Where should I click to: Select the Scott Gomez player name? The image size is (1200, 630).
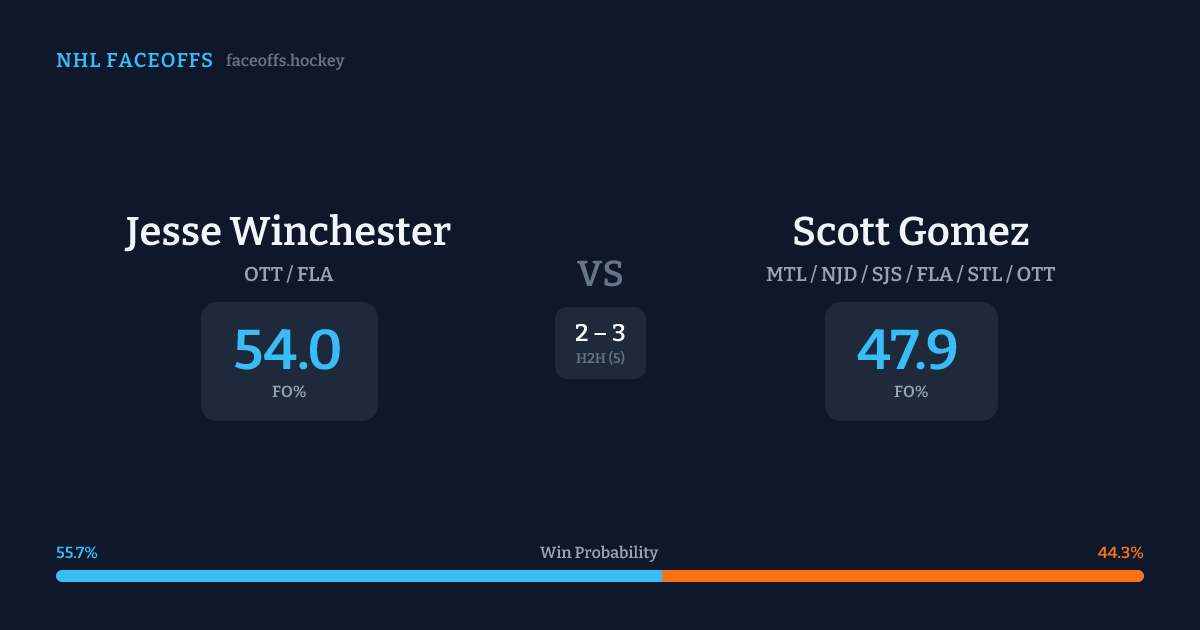910,232
